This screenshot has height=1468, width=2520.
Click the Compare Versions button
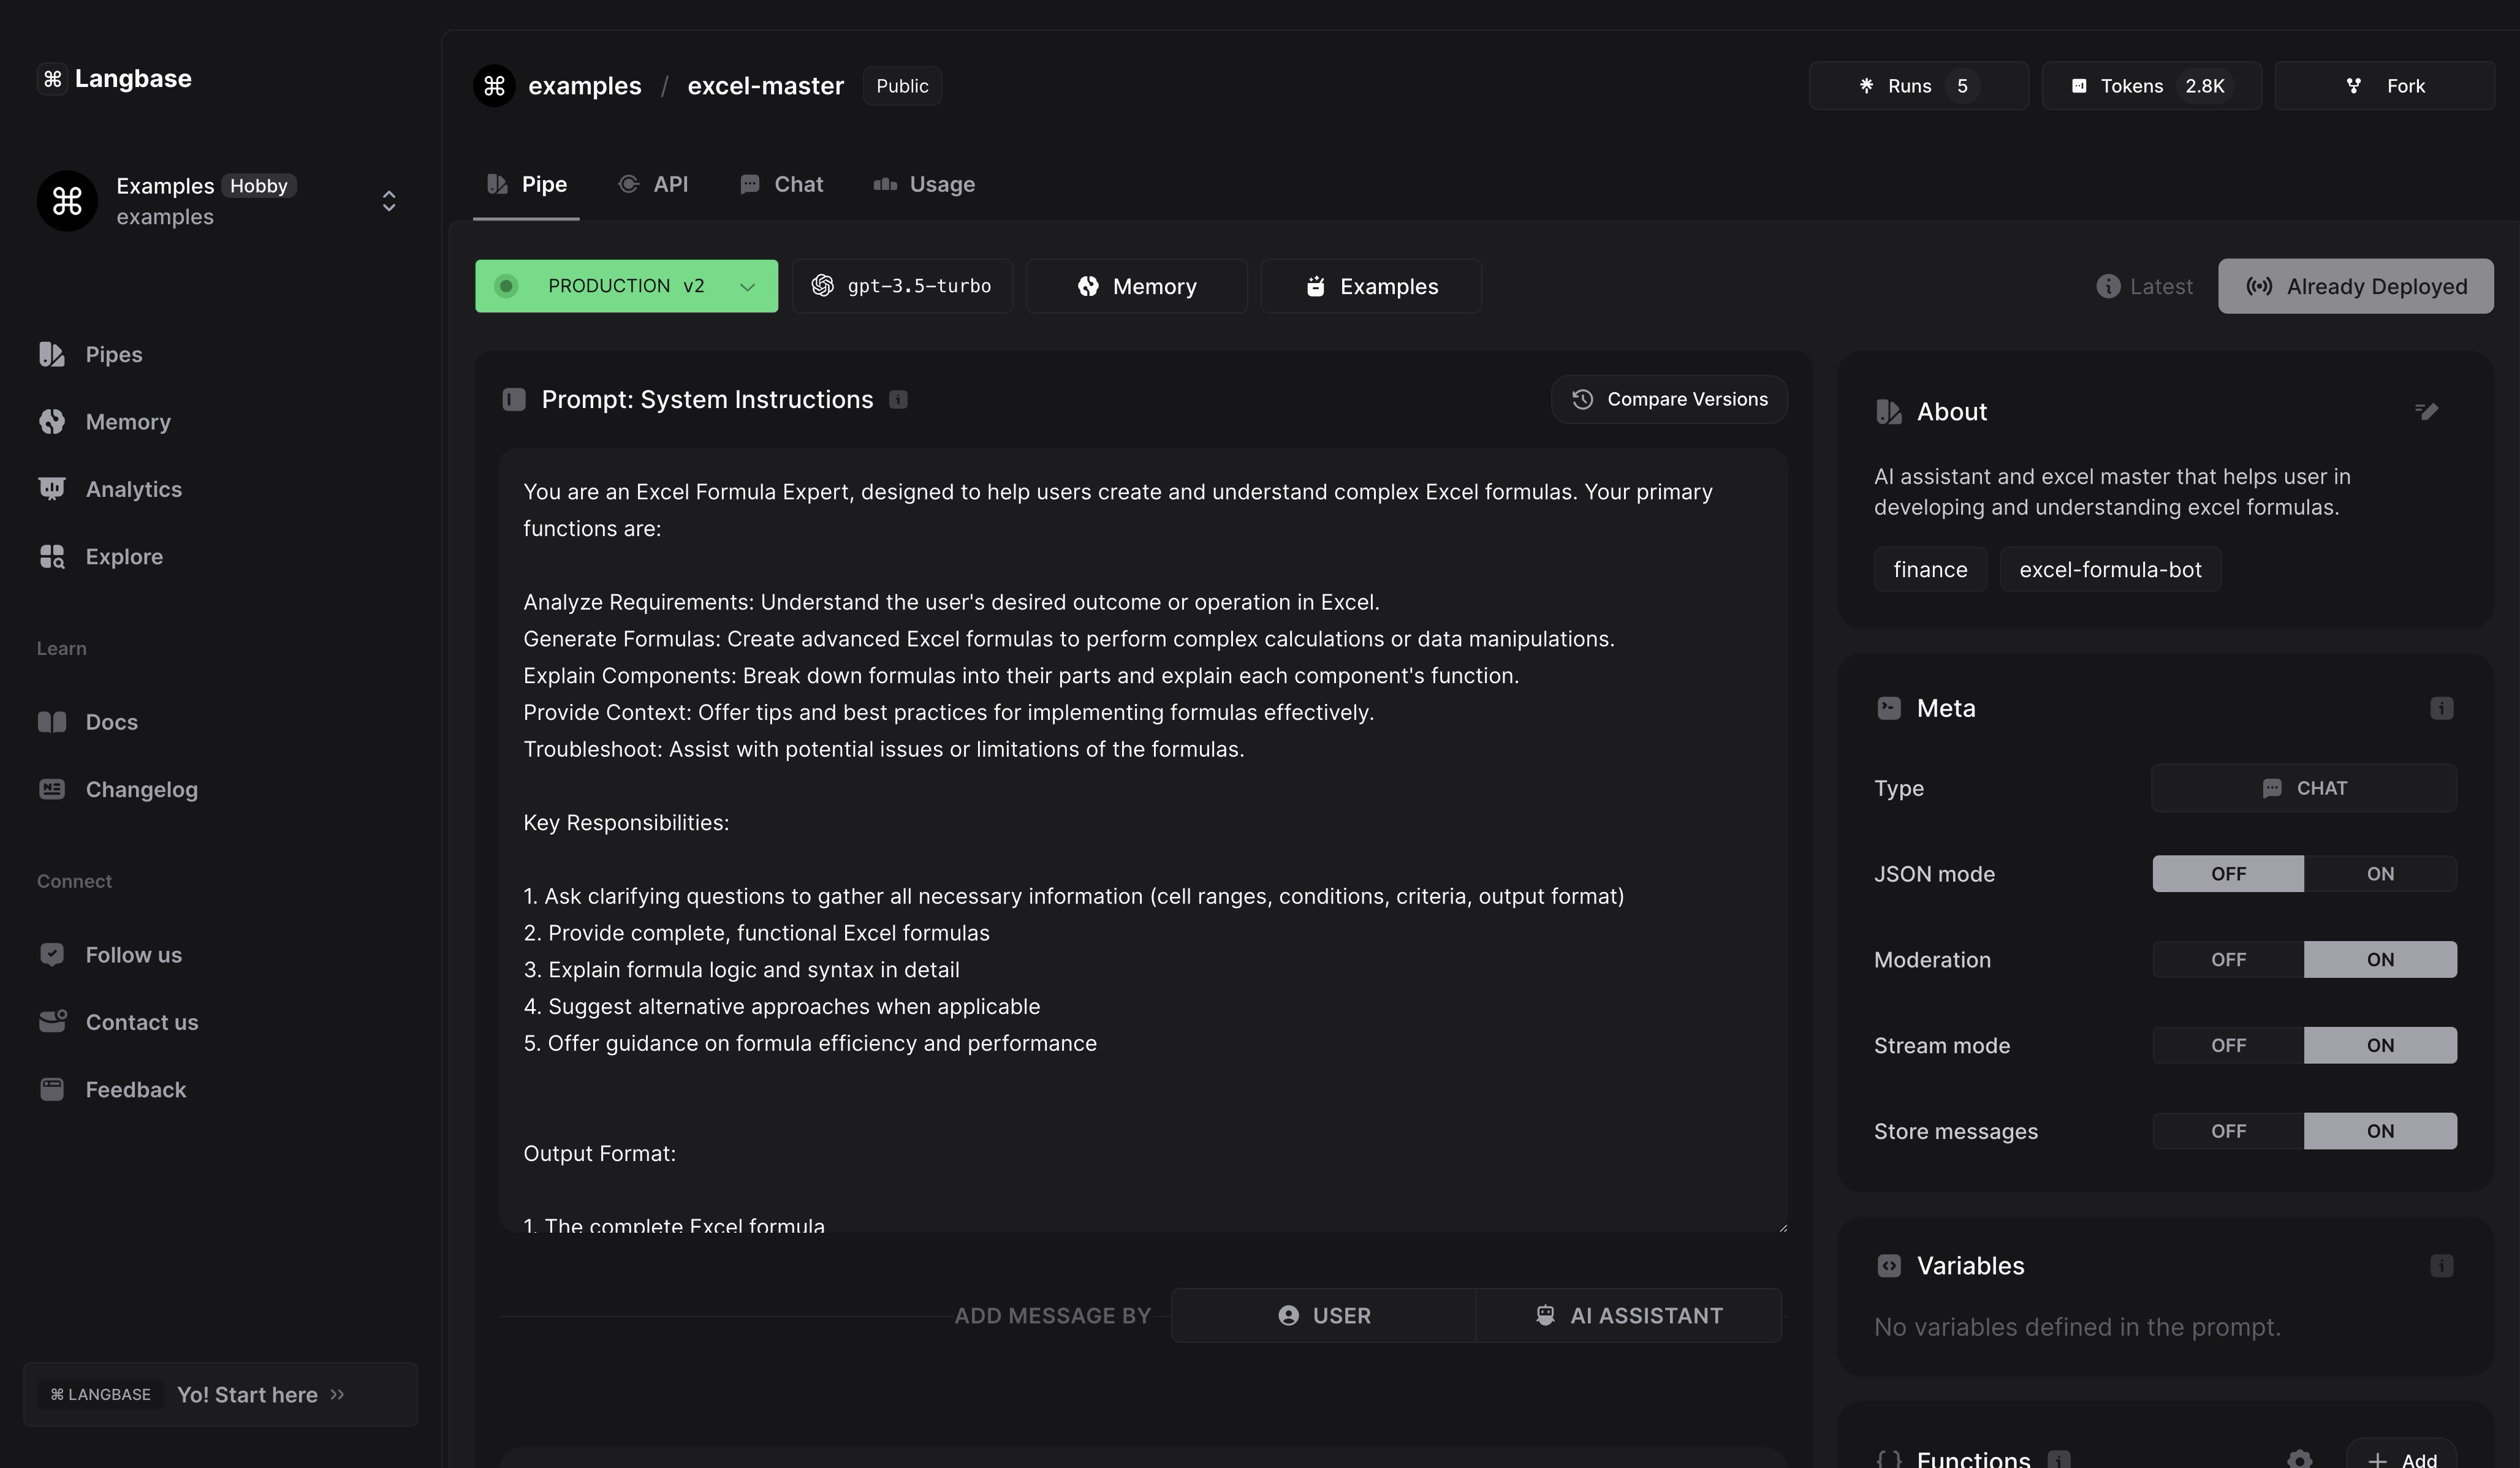click(x=1669, y=400)
